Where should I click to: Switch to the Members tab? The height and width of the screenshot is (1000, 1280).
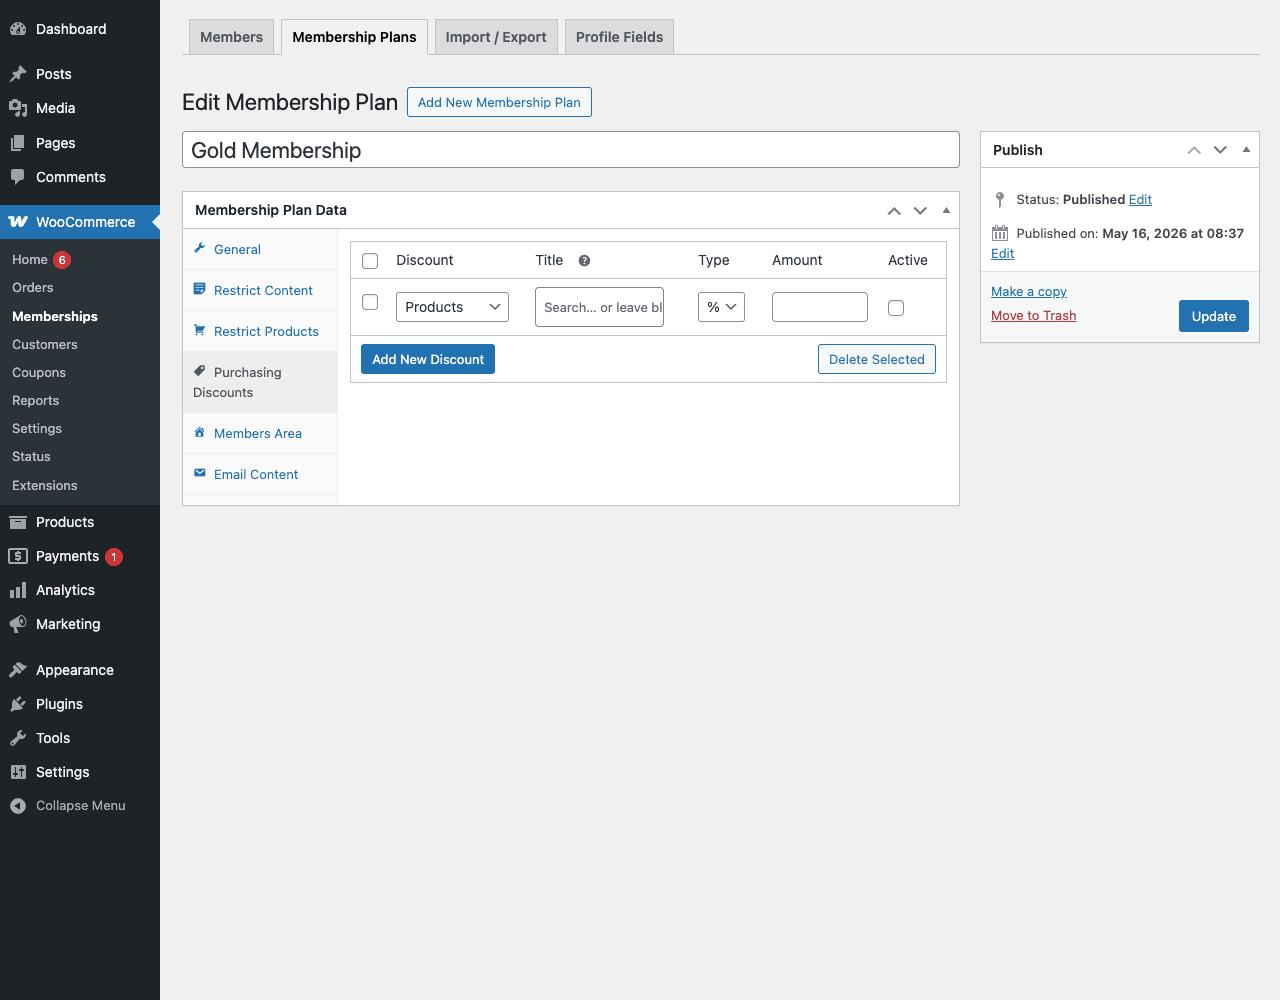pyautogui.click(x=231, y=37)
